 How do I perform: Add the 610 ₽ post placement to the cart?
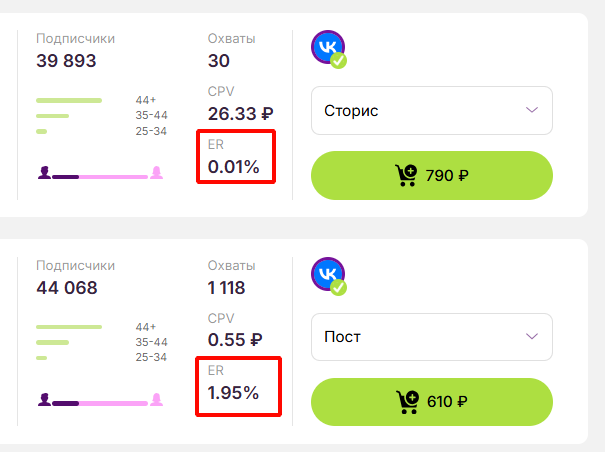(x=432, y=402)
